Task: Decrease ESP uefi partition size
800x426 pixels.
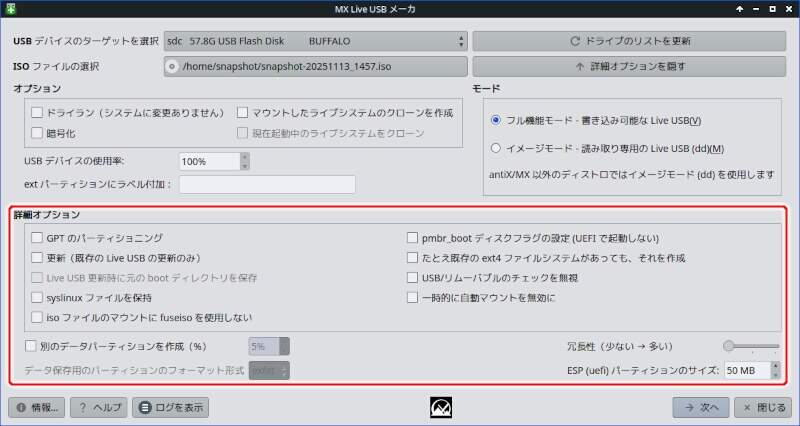Action: 776,375
